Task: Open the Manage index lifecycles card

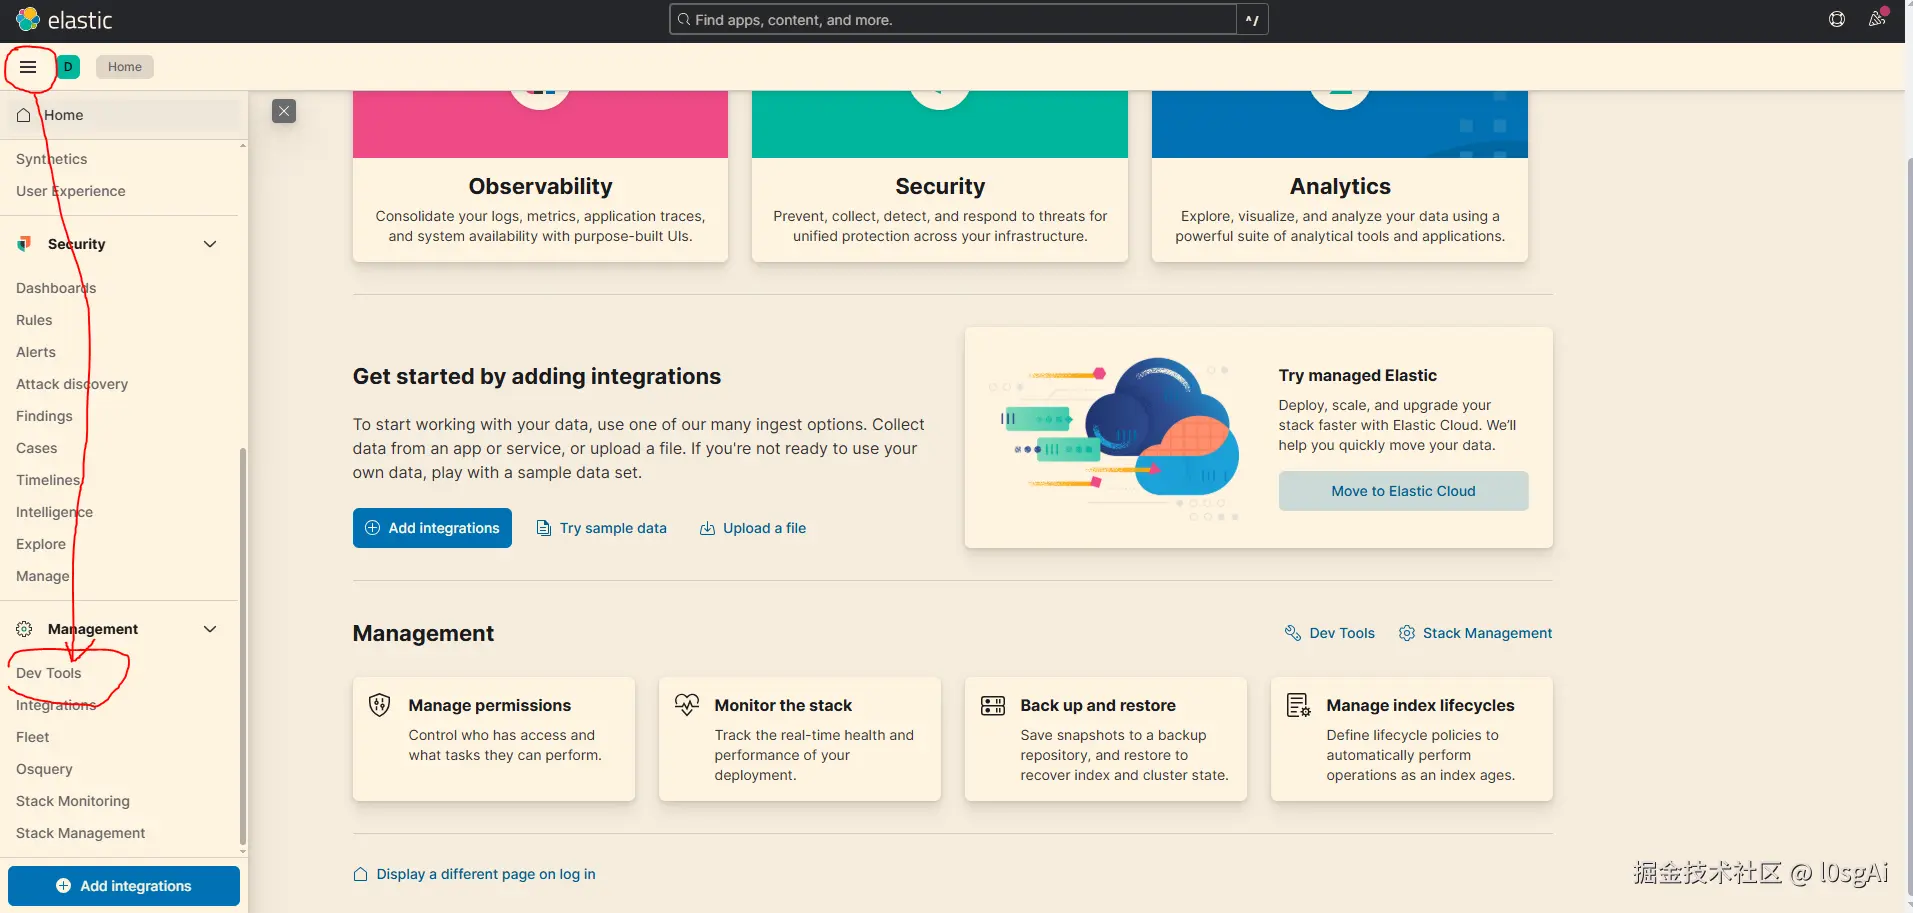Action: point(1412,739)
